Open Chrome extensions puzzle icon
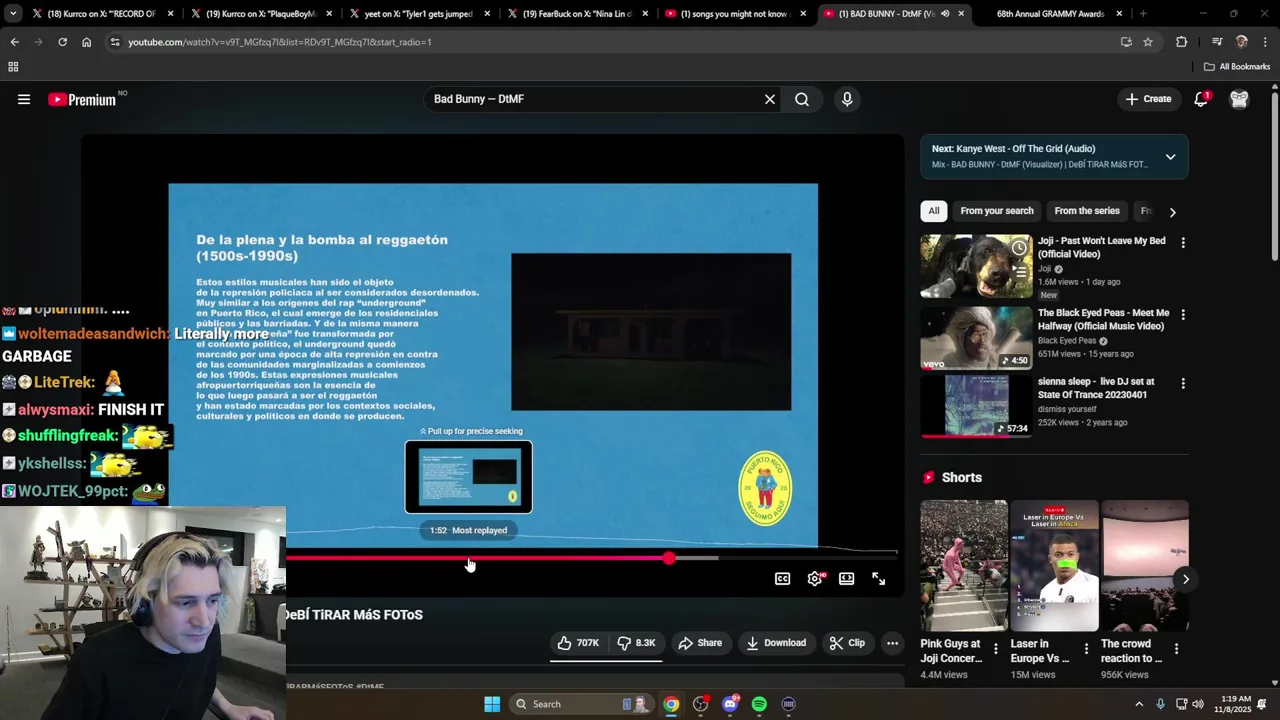Image resolution: width=1280 pixels, height=720 pixels. coord(1181,42)
